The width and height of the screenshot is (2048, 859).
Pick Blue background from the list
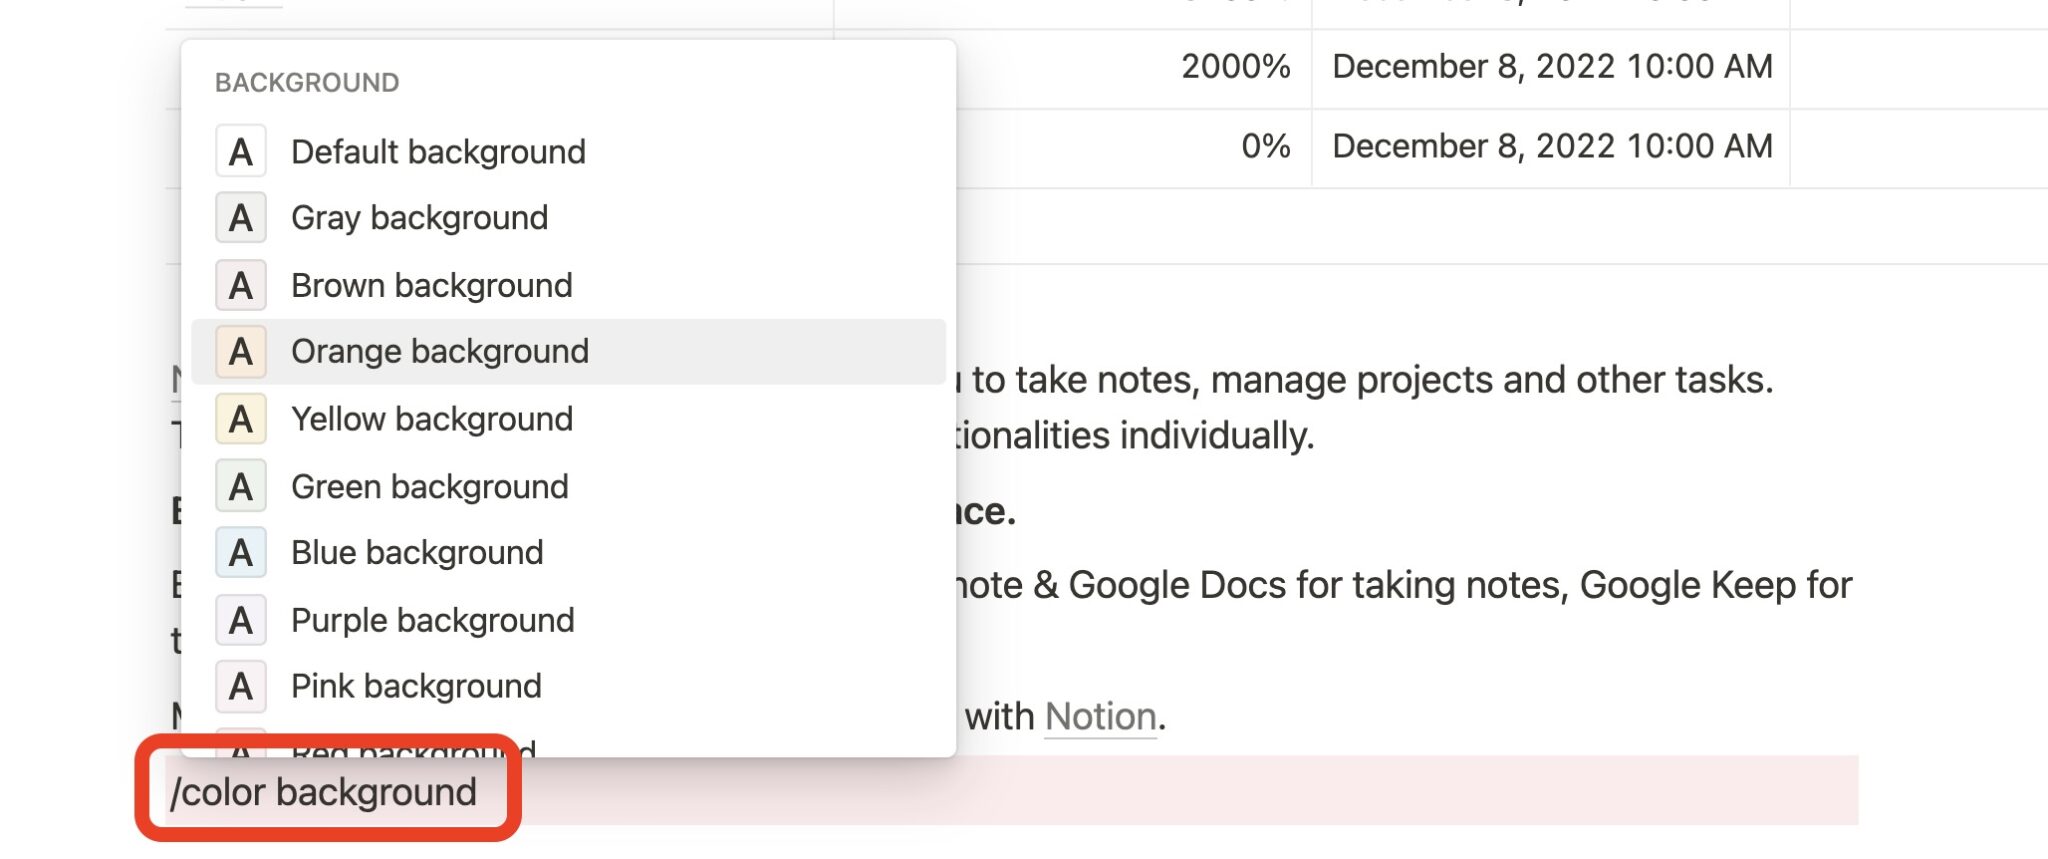tap(417, 552)
